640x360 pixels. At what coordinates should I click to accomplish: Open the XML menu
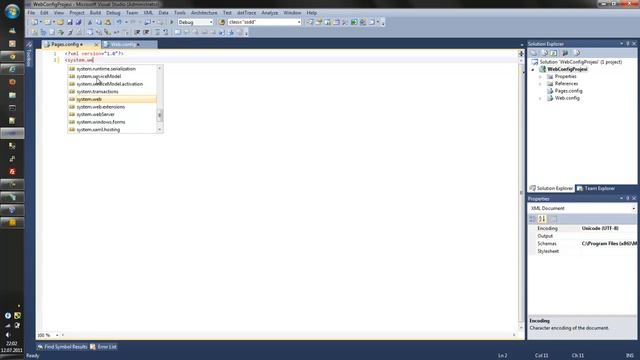(x=148, y=13)
